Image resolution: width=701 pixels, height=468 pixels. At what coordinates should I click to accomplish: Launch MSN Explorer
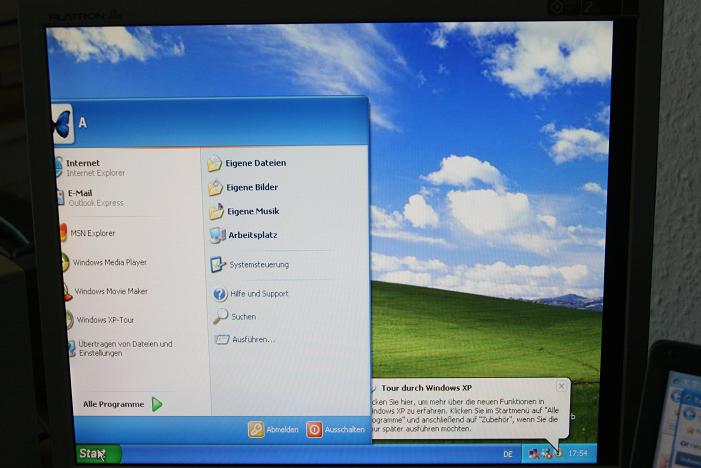[x=88, y=233]
